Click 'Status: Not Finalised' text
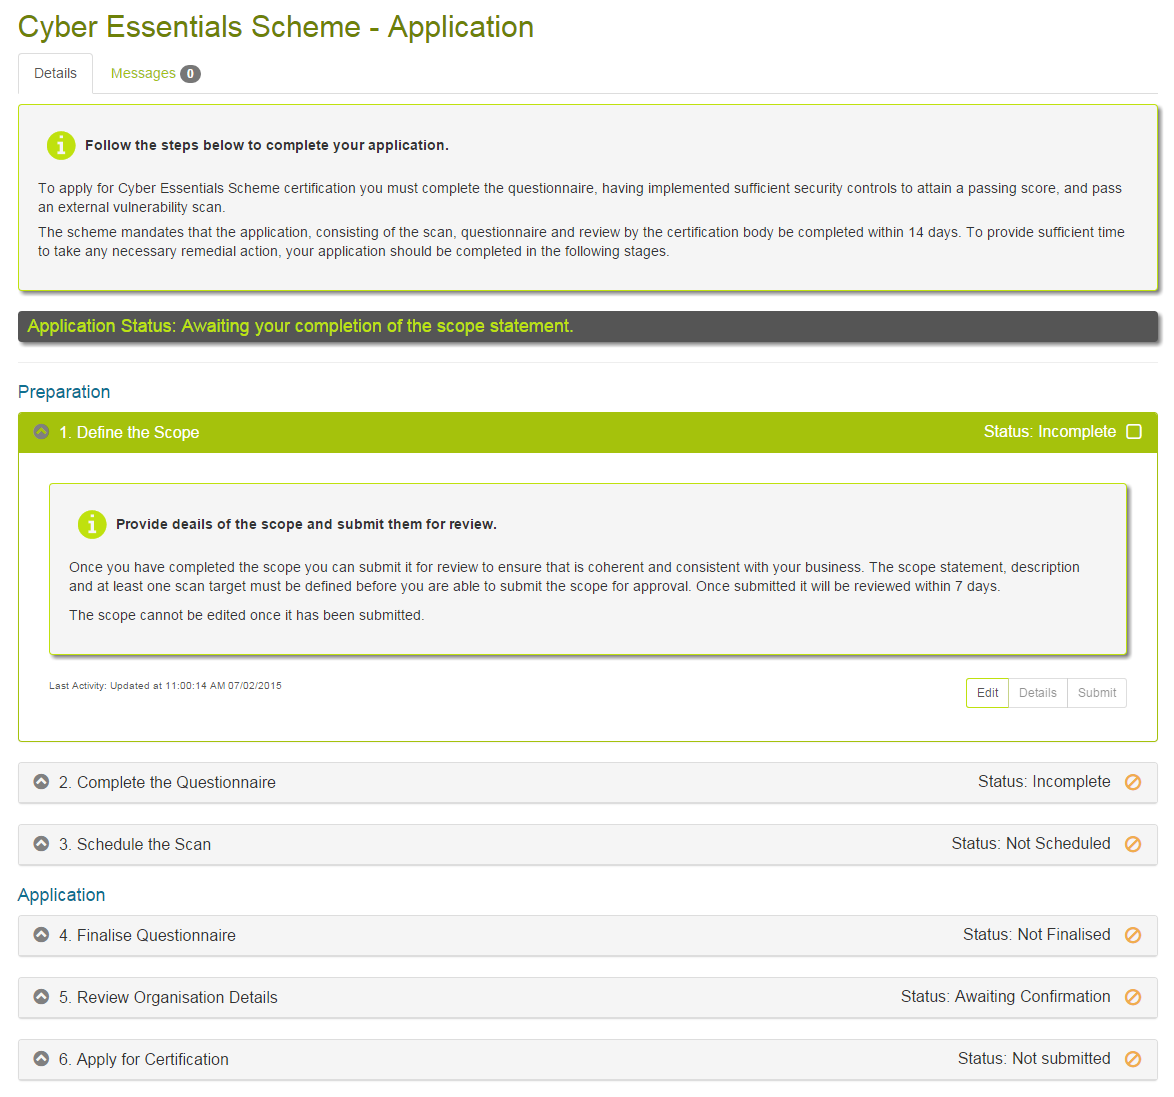This screenshot has width=1174, height=1097. coord(1037,935)
